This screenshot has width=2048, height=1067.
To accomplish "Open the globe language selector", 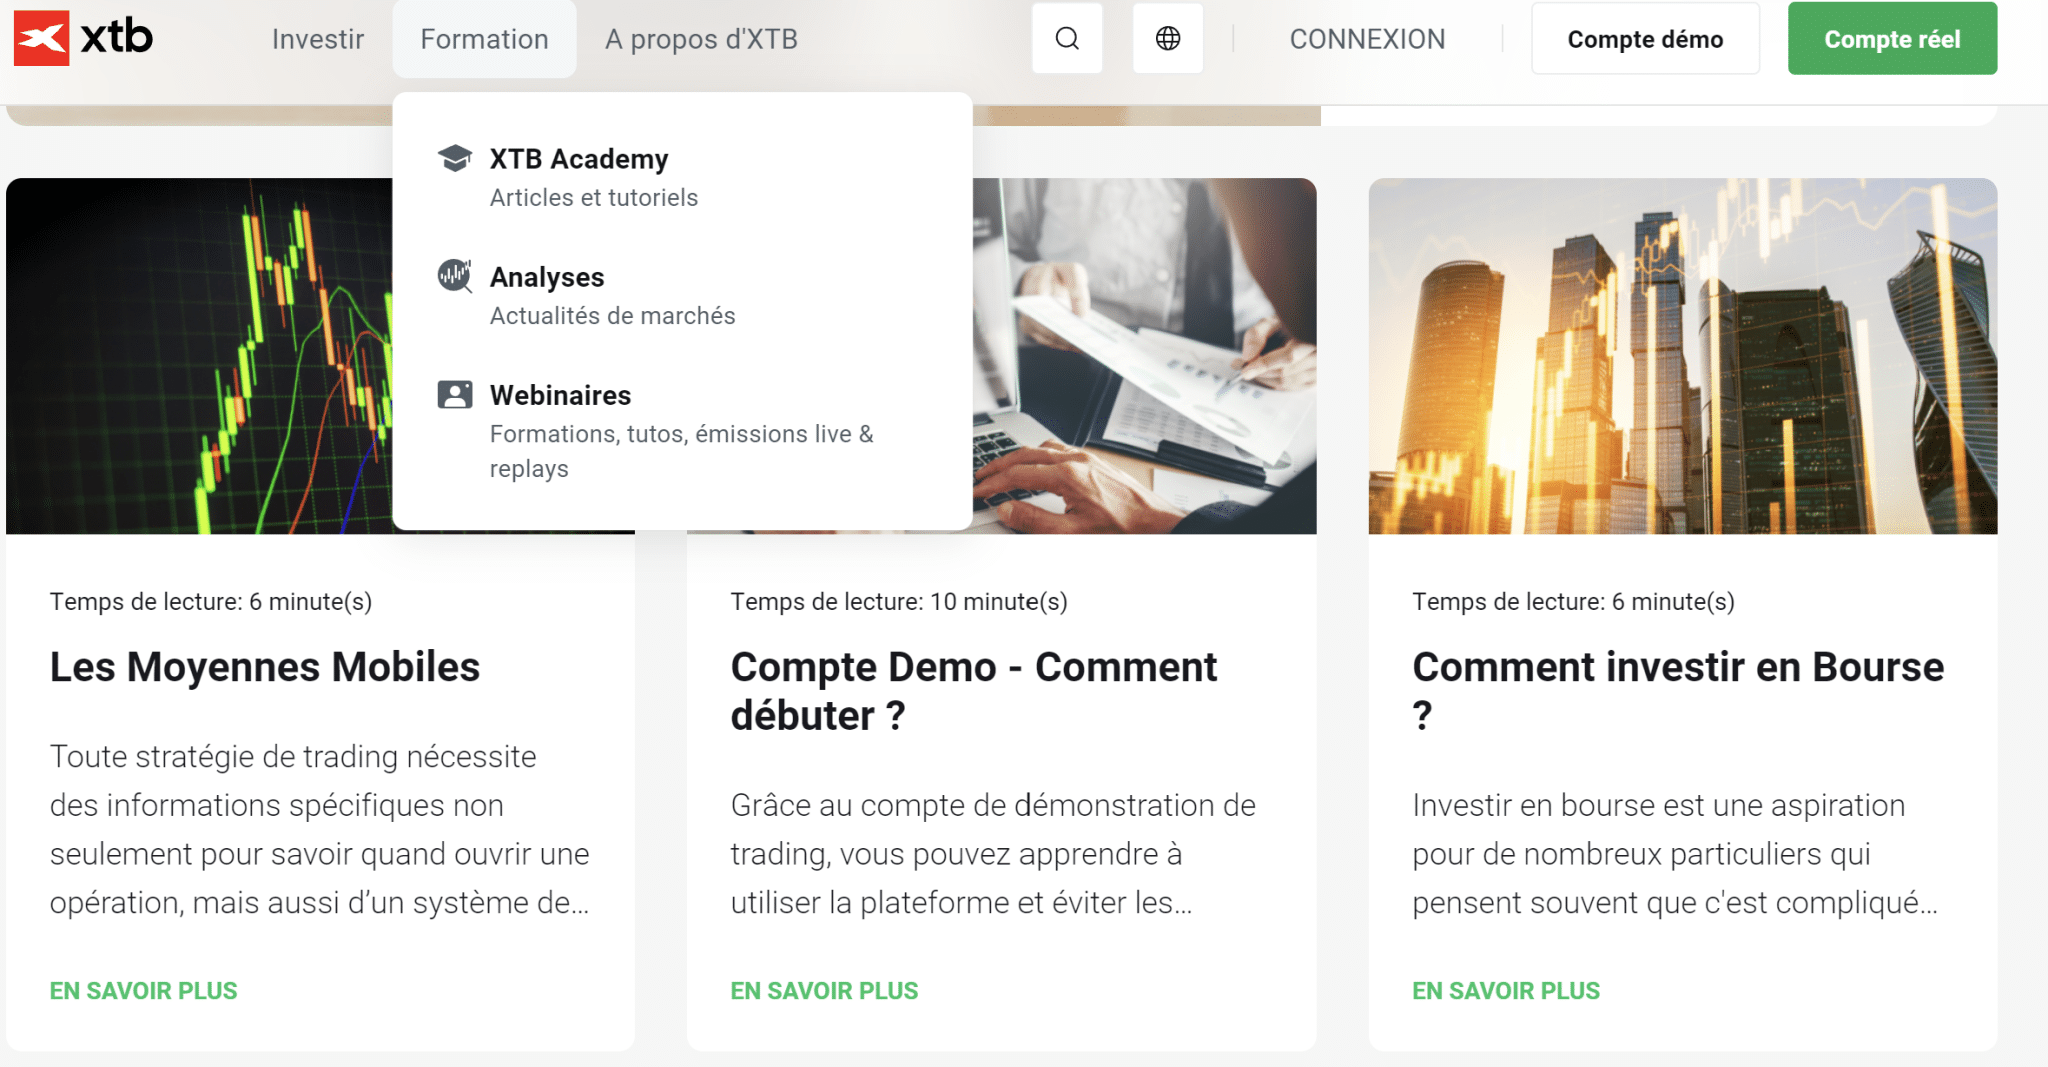I will click(x=1167, y=38).
